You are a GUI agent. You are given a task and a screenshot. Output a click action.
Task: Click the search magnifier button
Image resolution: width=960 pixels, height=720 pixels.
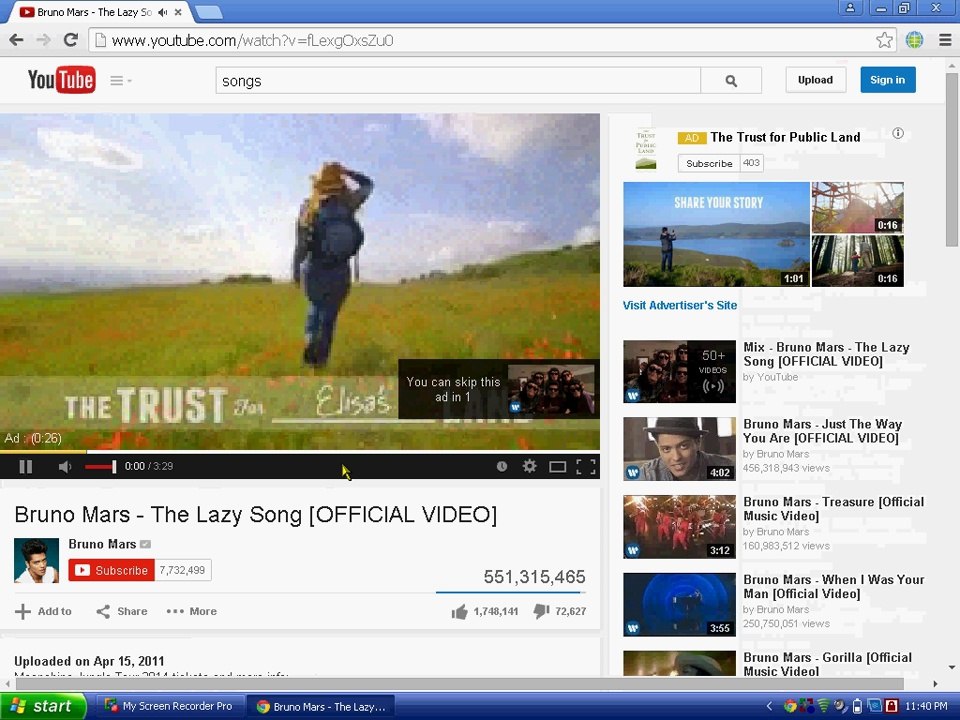pyautogui.click(x=731, y=80)
